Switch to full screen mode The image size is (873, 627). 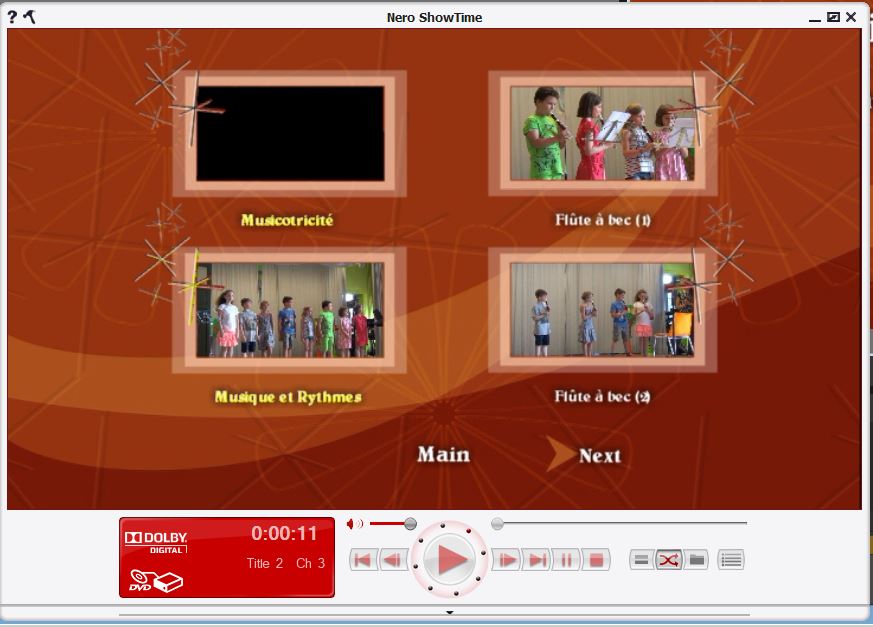click(x=833, y=17)
